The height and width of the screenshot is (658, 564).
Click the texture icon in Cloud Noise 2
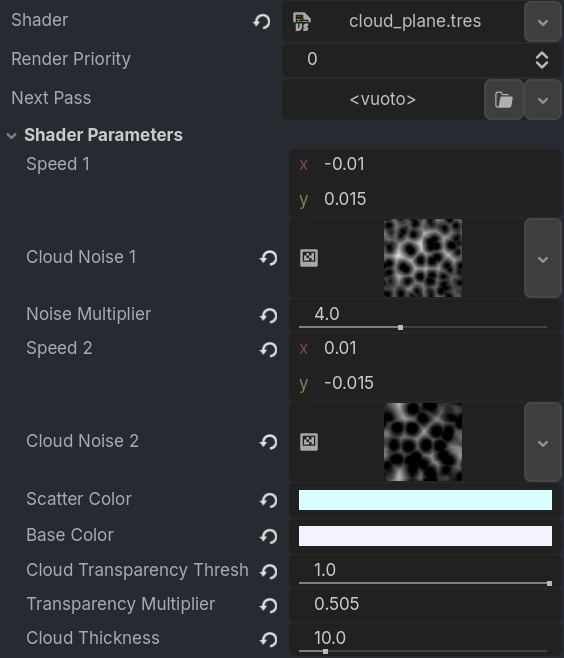(x=309, y=442)
